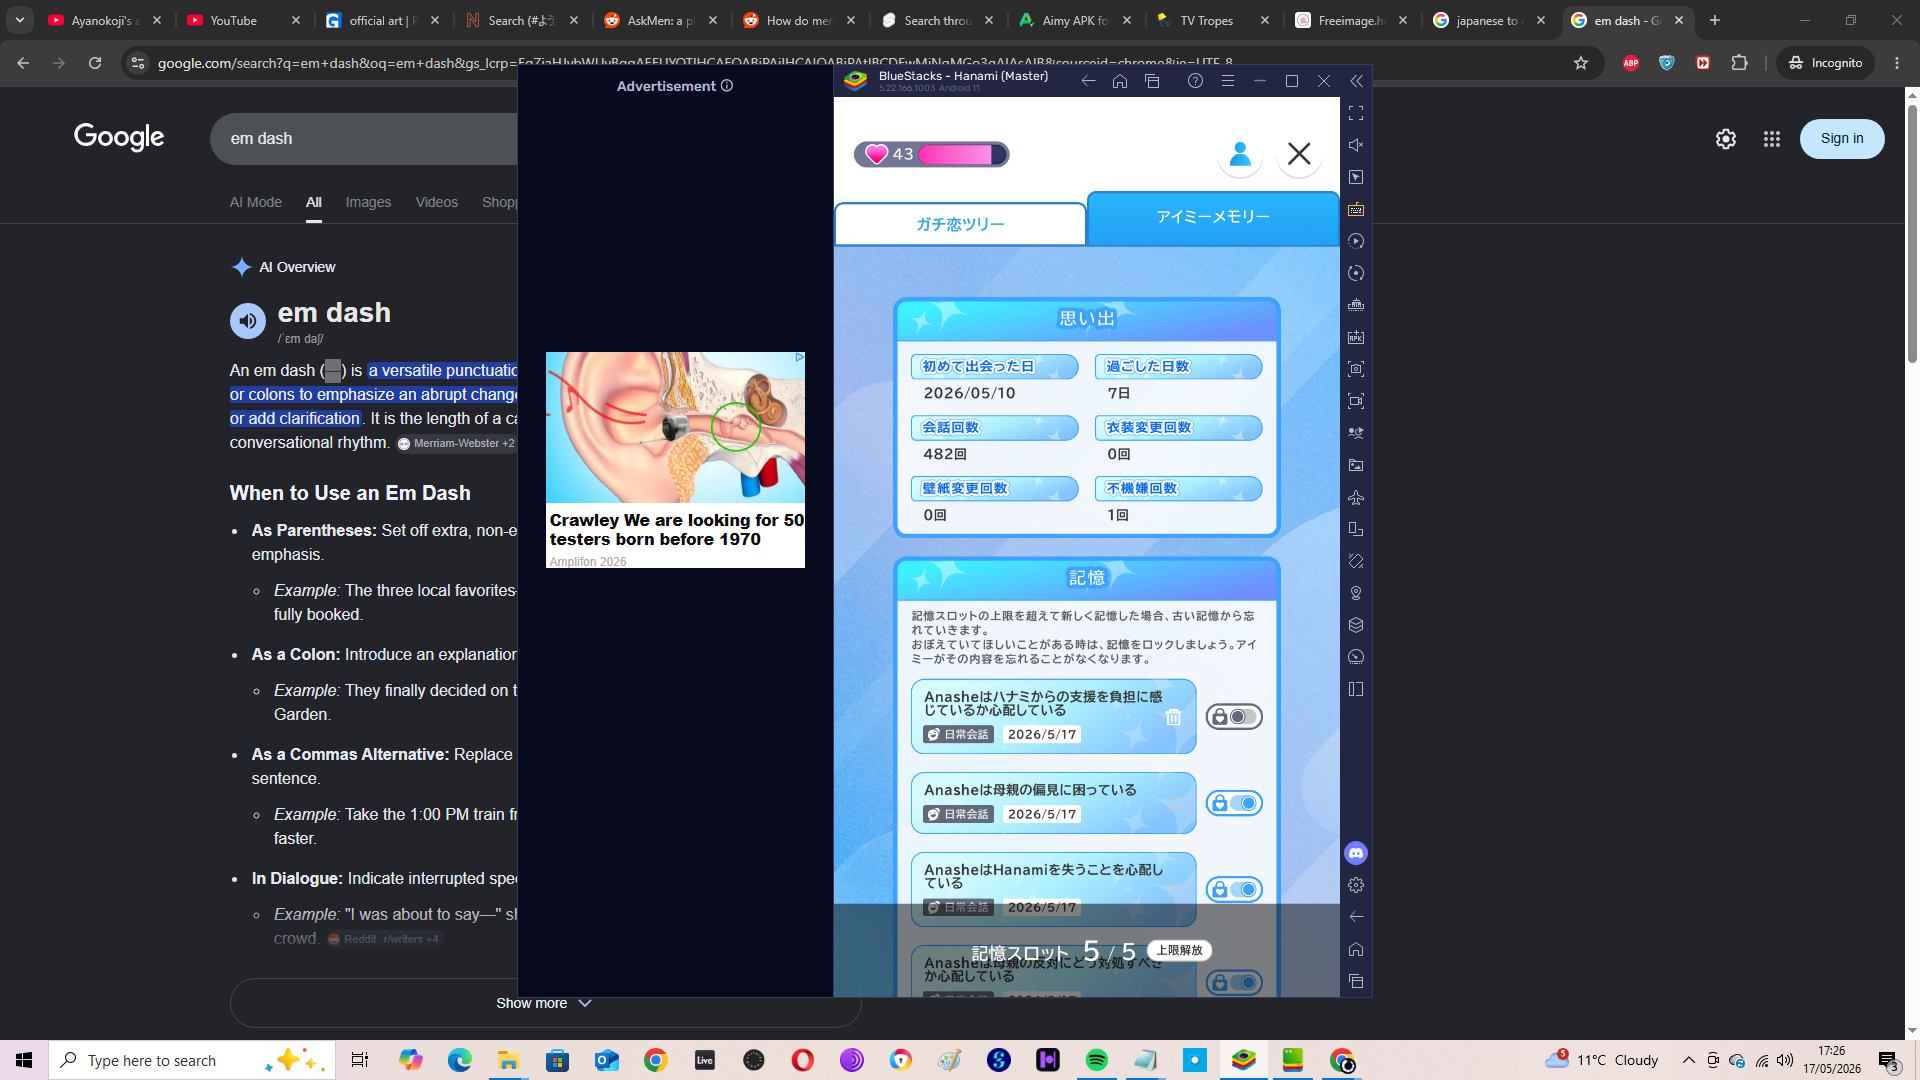This screenshot has height=1080, width=1920.
Task: Click the Google logo
Action: click(x=119, y=137)
